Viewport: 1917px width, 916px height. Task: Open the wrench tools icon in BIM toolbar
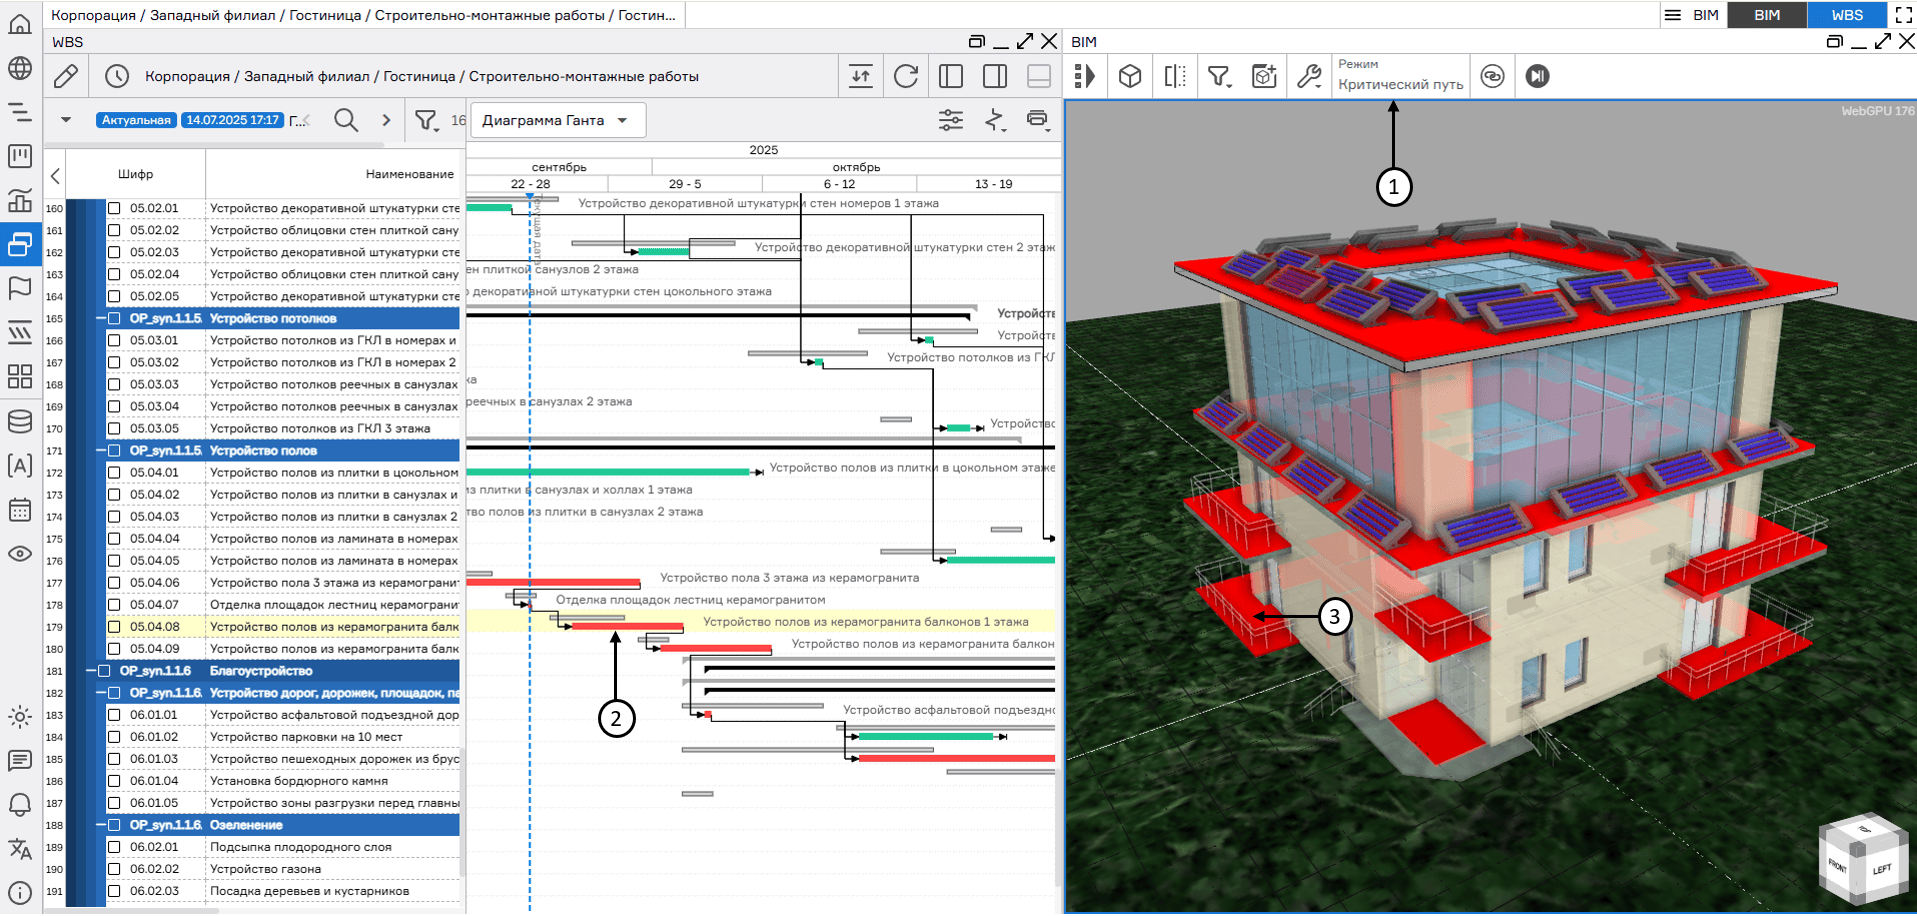coord(1309,76)
